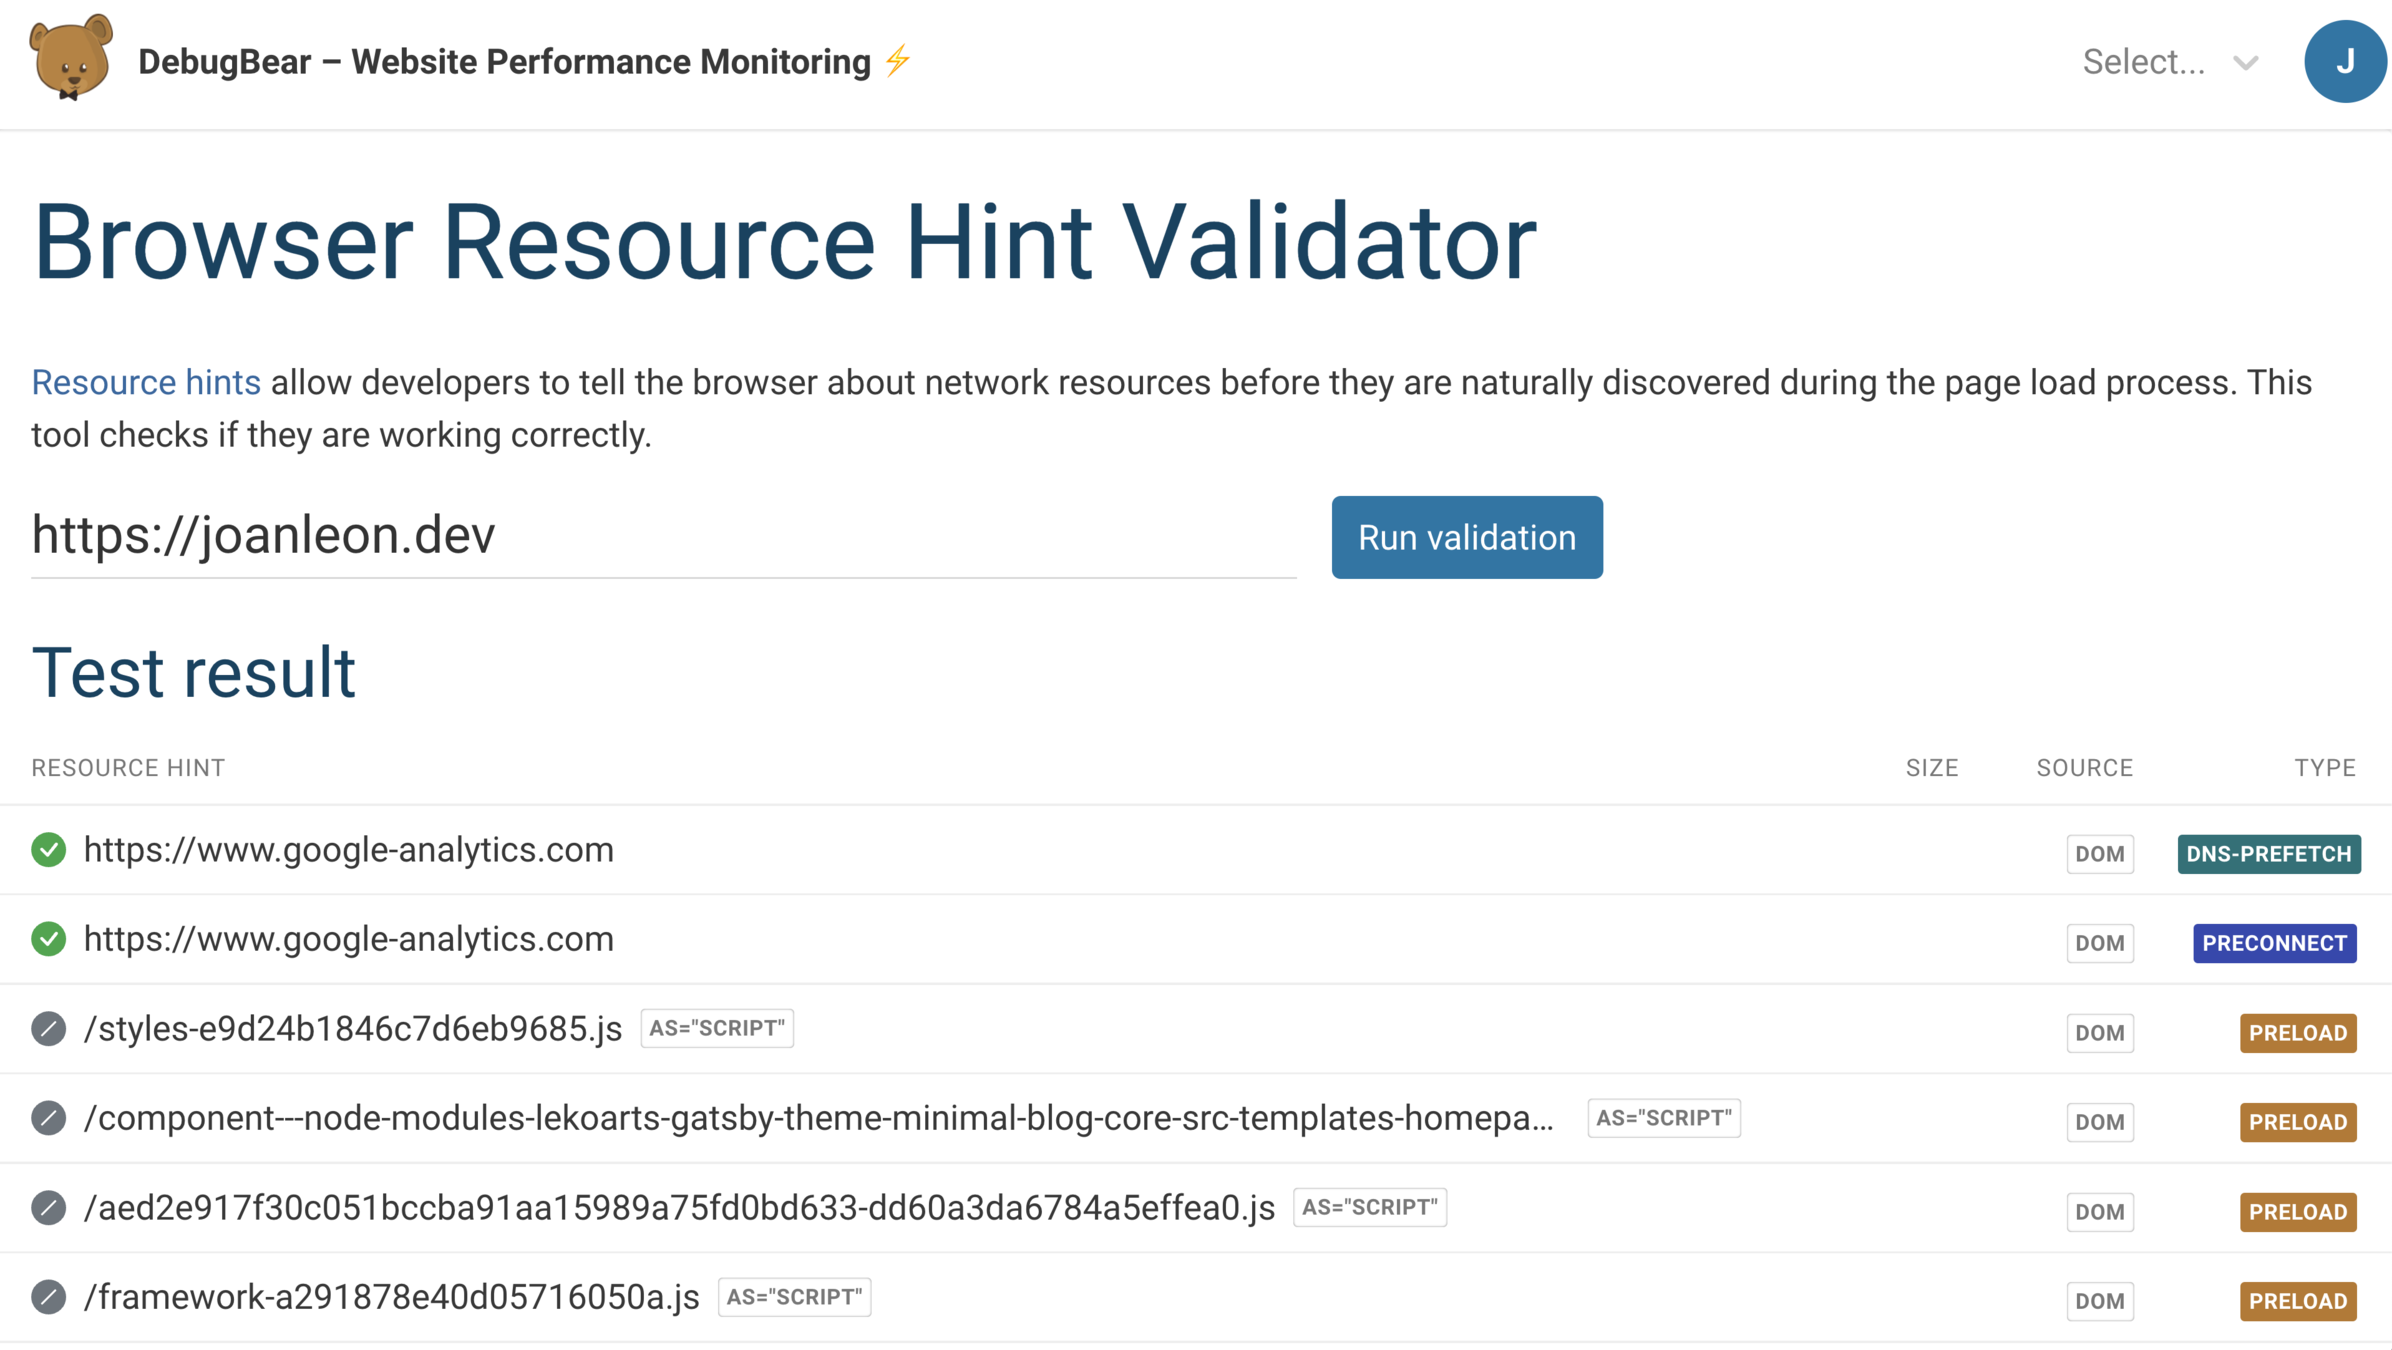
Task: Click gray status icon beside framework-a291878e40d05716050a.js
Action: 48,1297
